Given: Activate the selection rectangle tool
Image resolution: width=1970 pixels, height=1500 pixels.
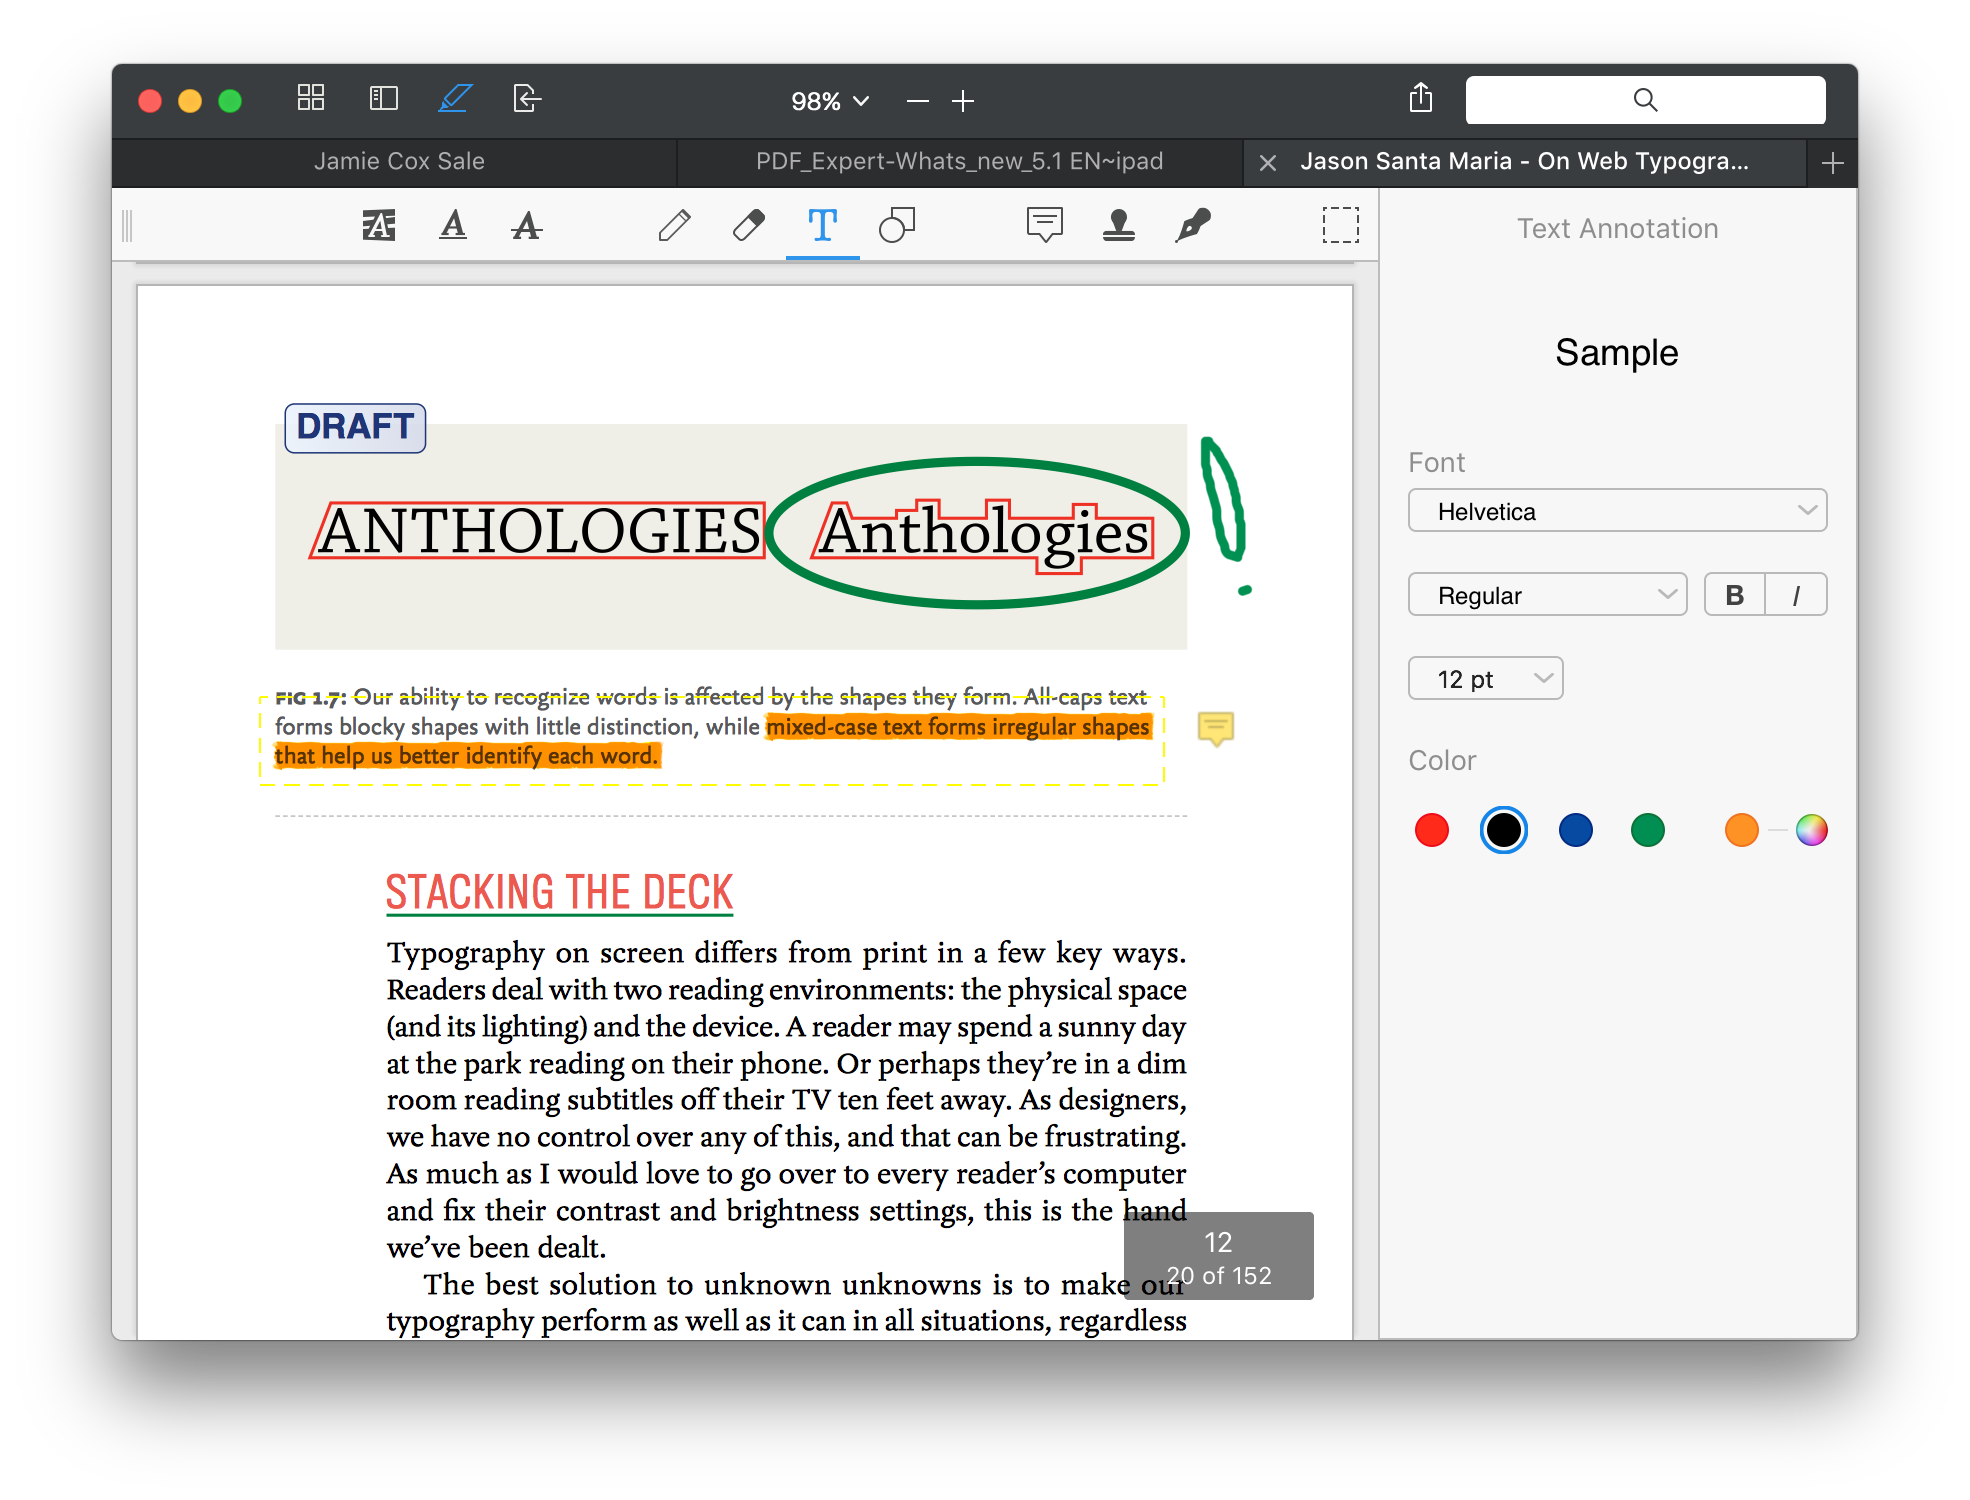Looking at the screenshot, I should tap(1340, 226).
